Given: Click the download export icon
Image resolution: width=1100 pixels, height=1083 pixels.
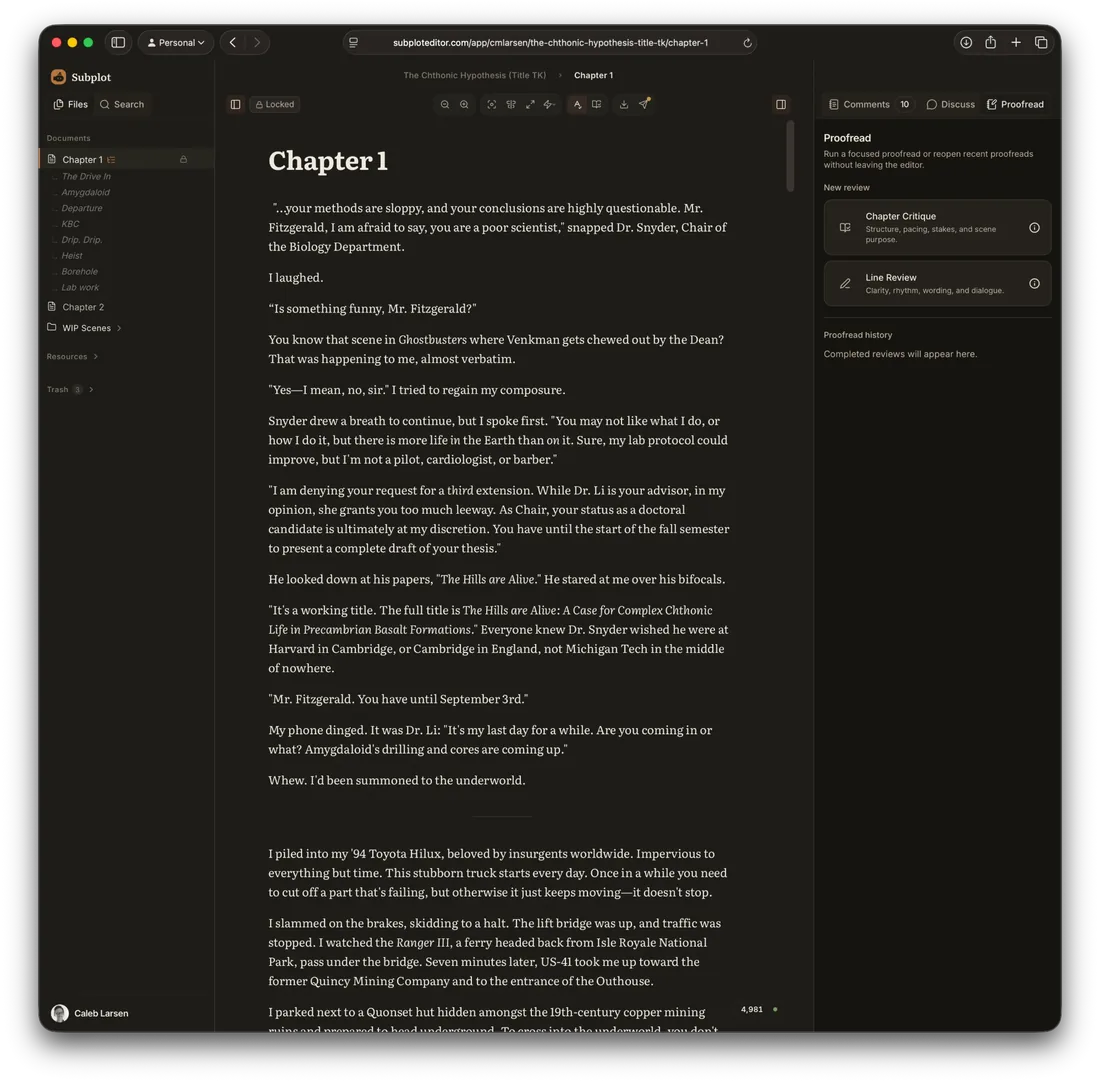Looking at the screenshot, I should 624,105.
